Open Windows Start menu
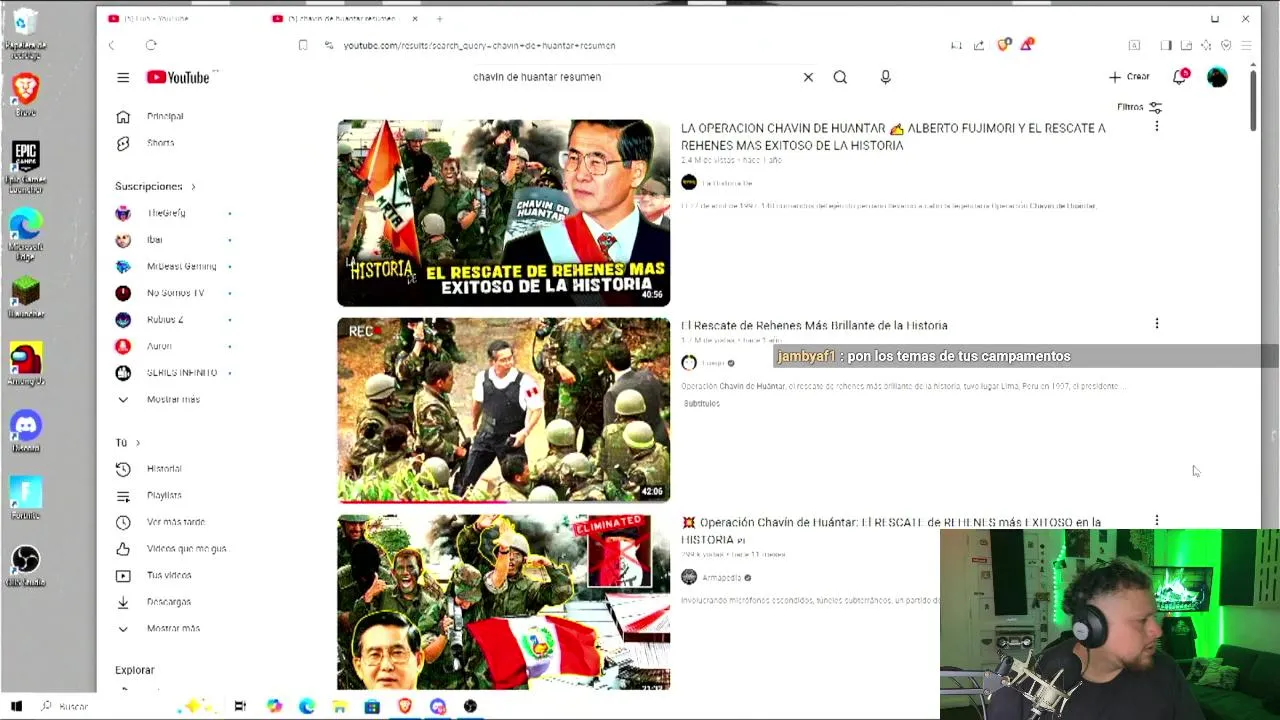Image resolution: width=1280 pixels, height=720 pixels. (16, 706)
